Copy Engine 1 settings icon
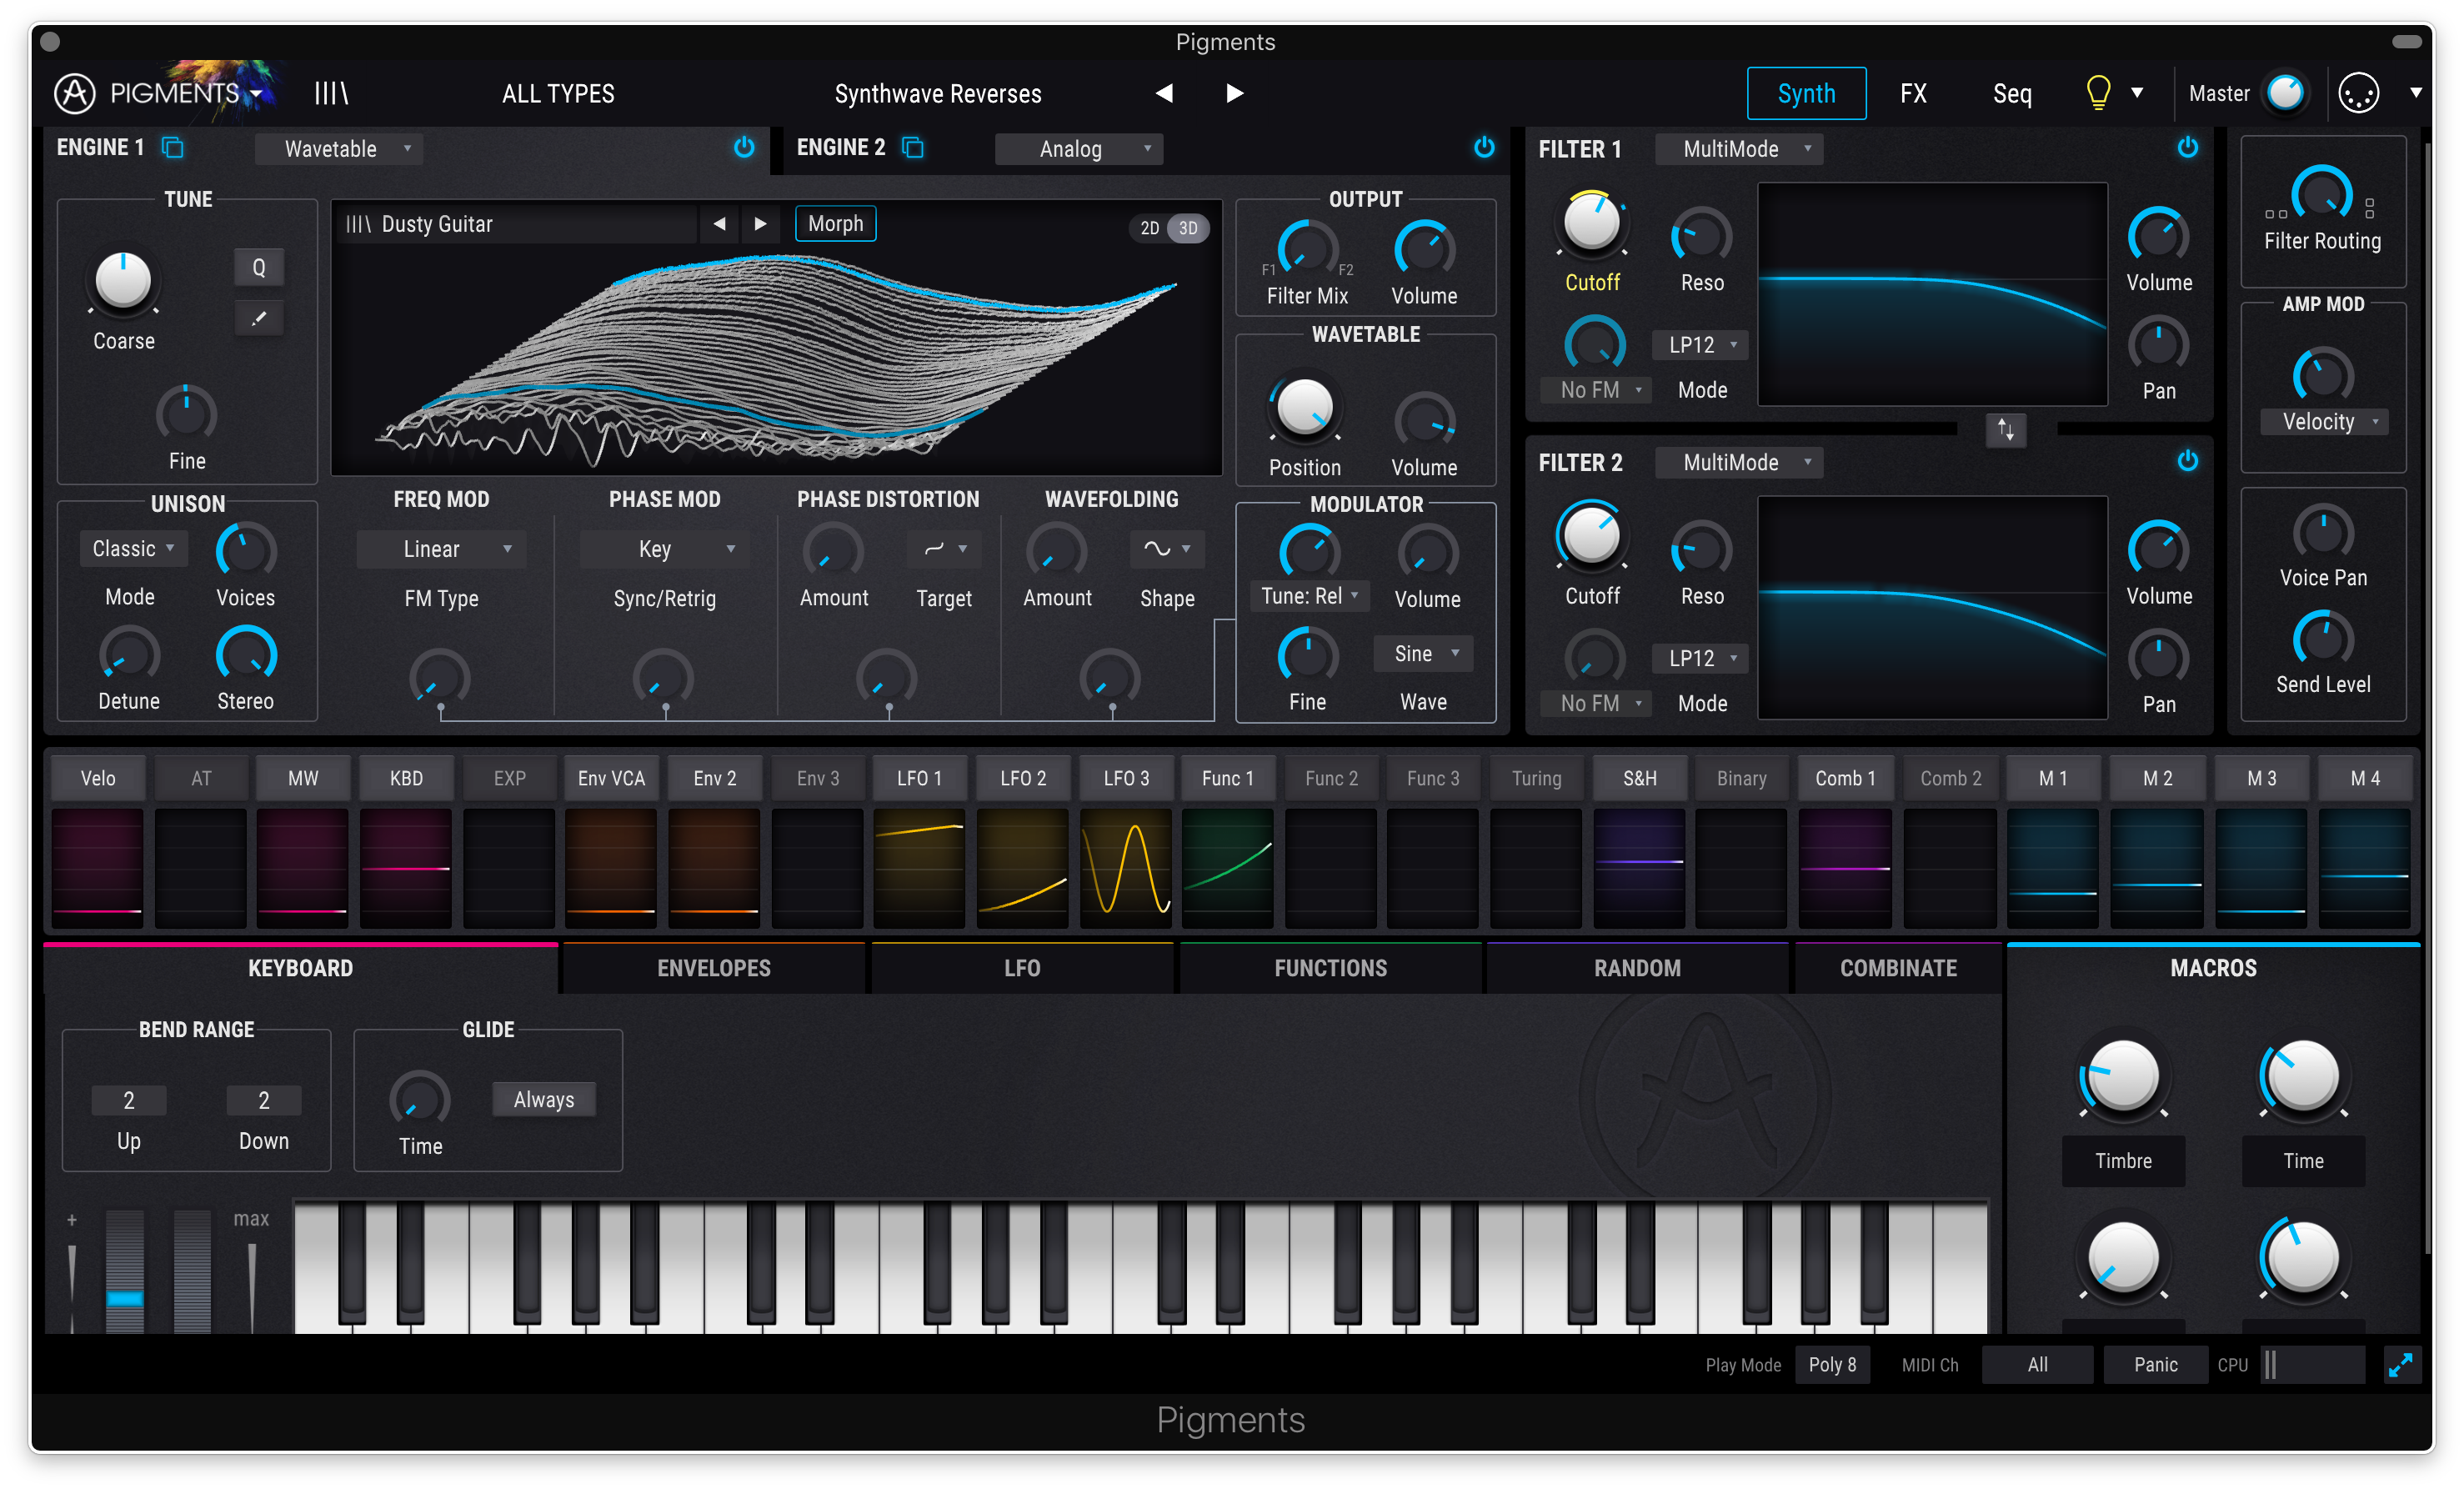This screenshot has width=2464, height=1489. coord(173,147)
